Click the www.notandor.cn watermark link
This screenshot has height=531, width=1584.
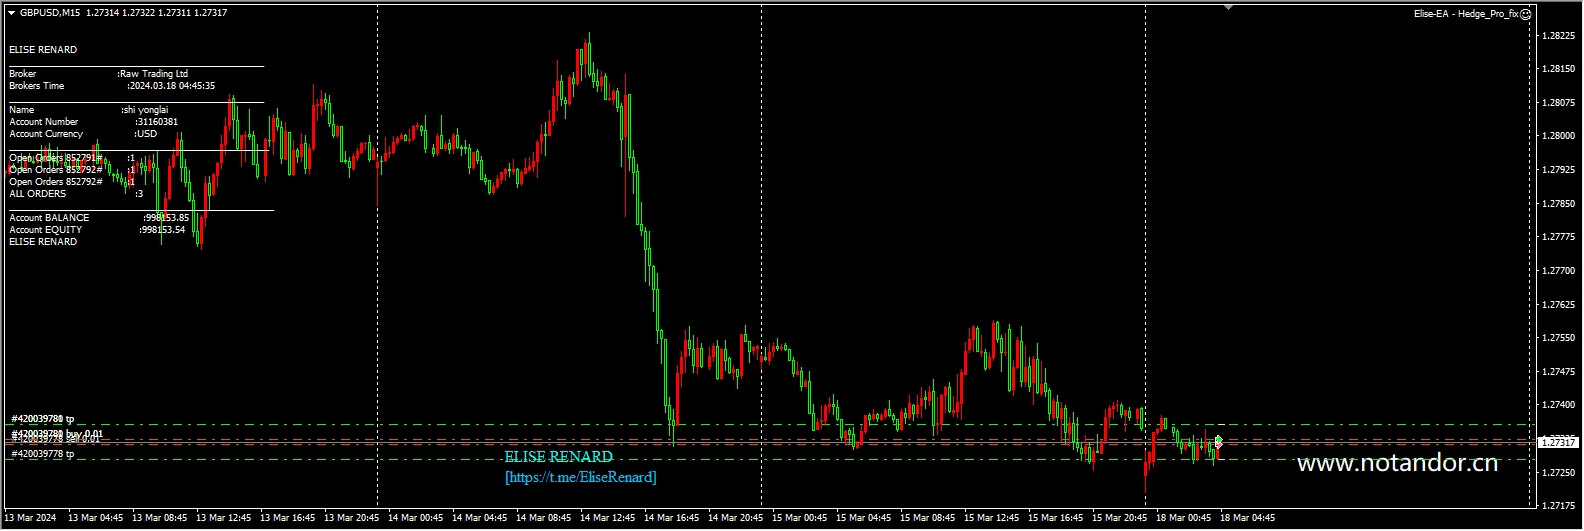click(1397, 463)
